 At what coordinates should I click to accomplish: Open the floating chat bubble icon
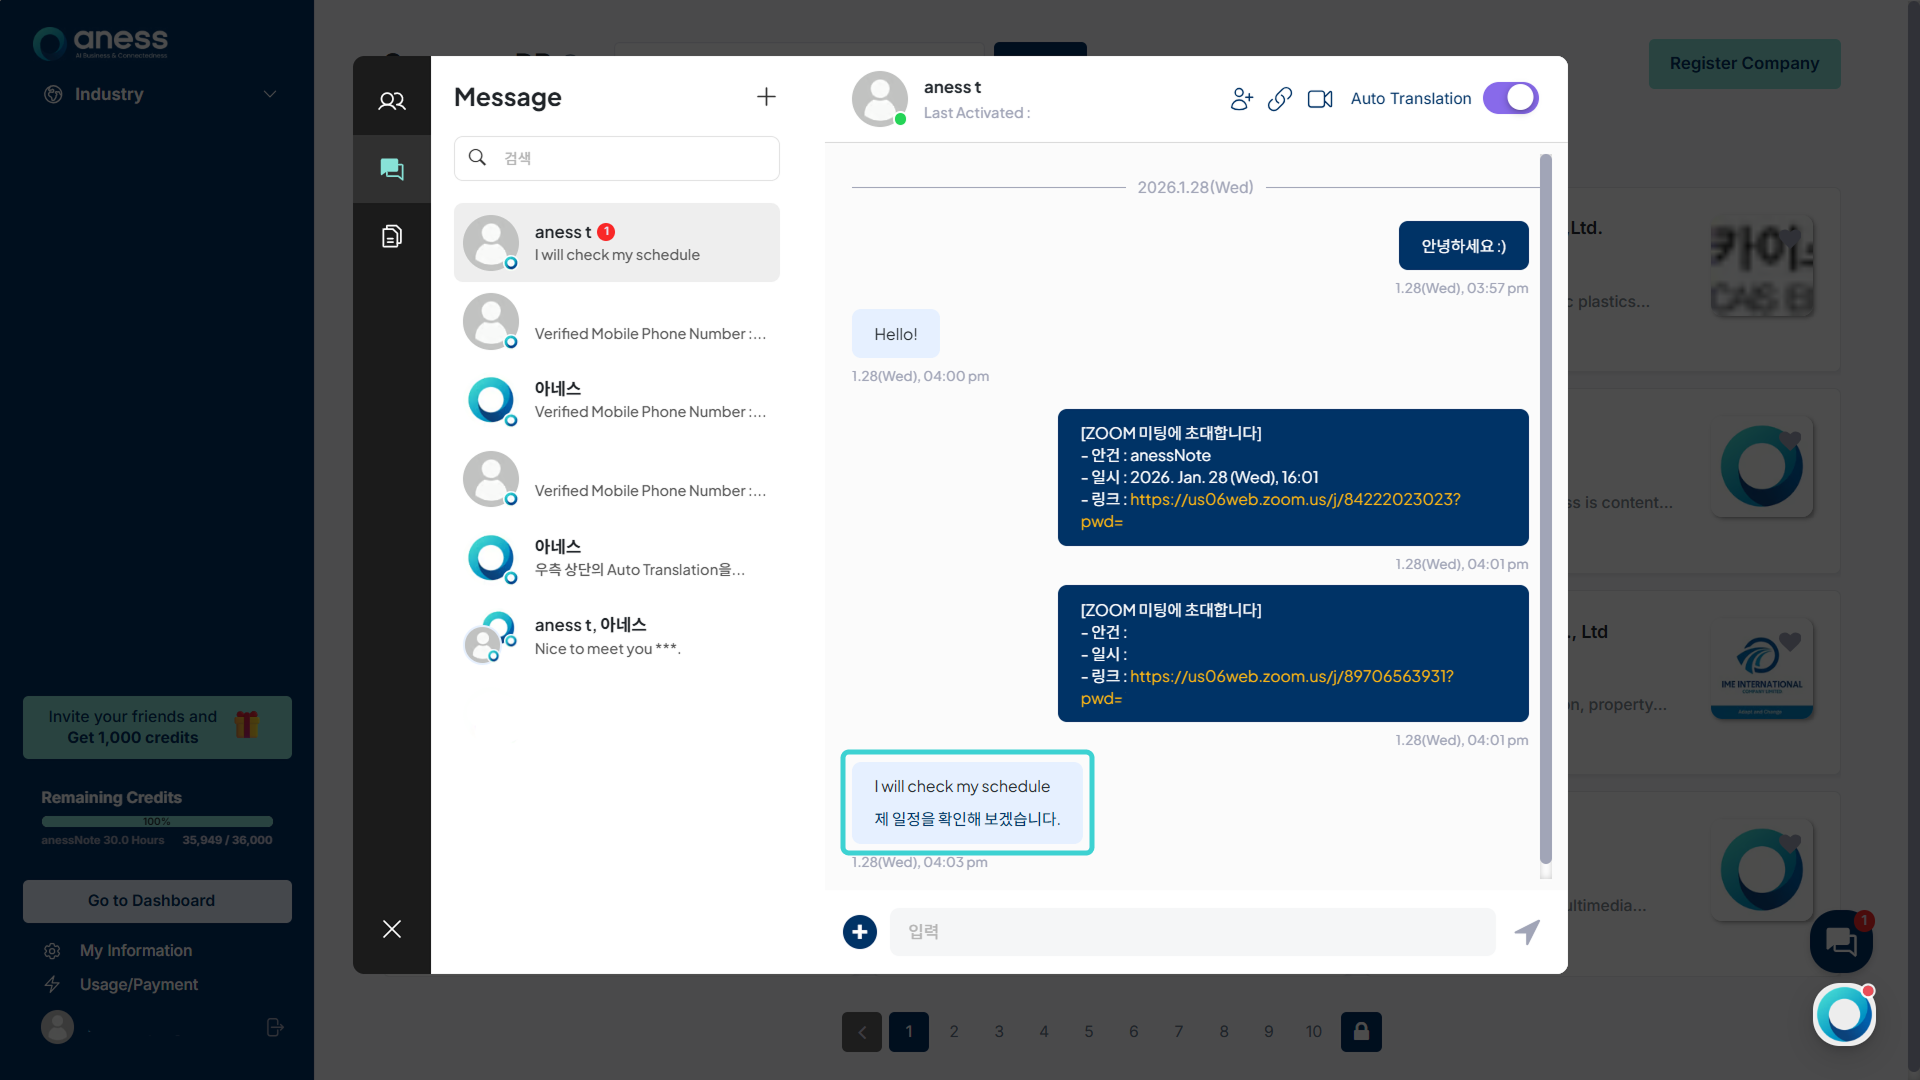(x=1840, y=942)
